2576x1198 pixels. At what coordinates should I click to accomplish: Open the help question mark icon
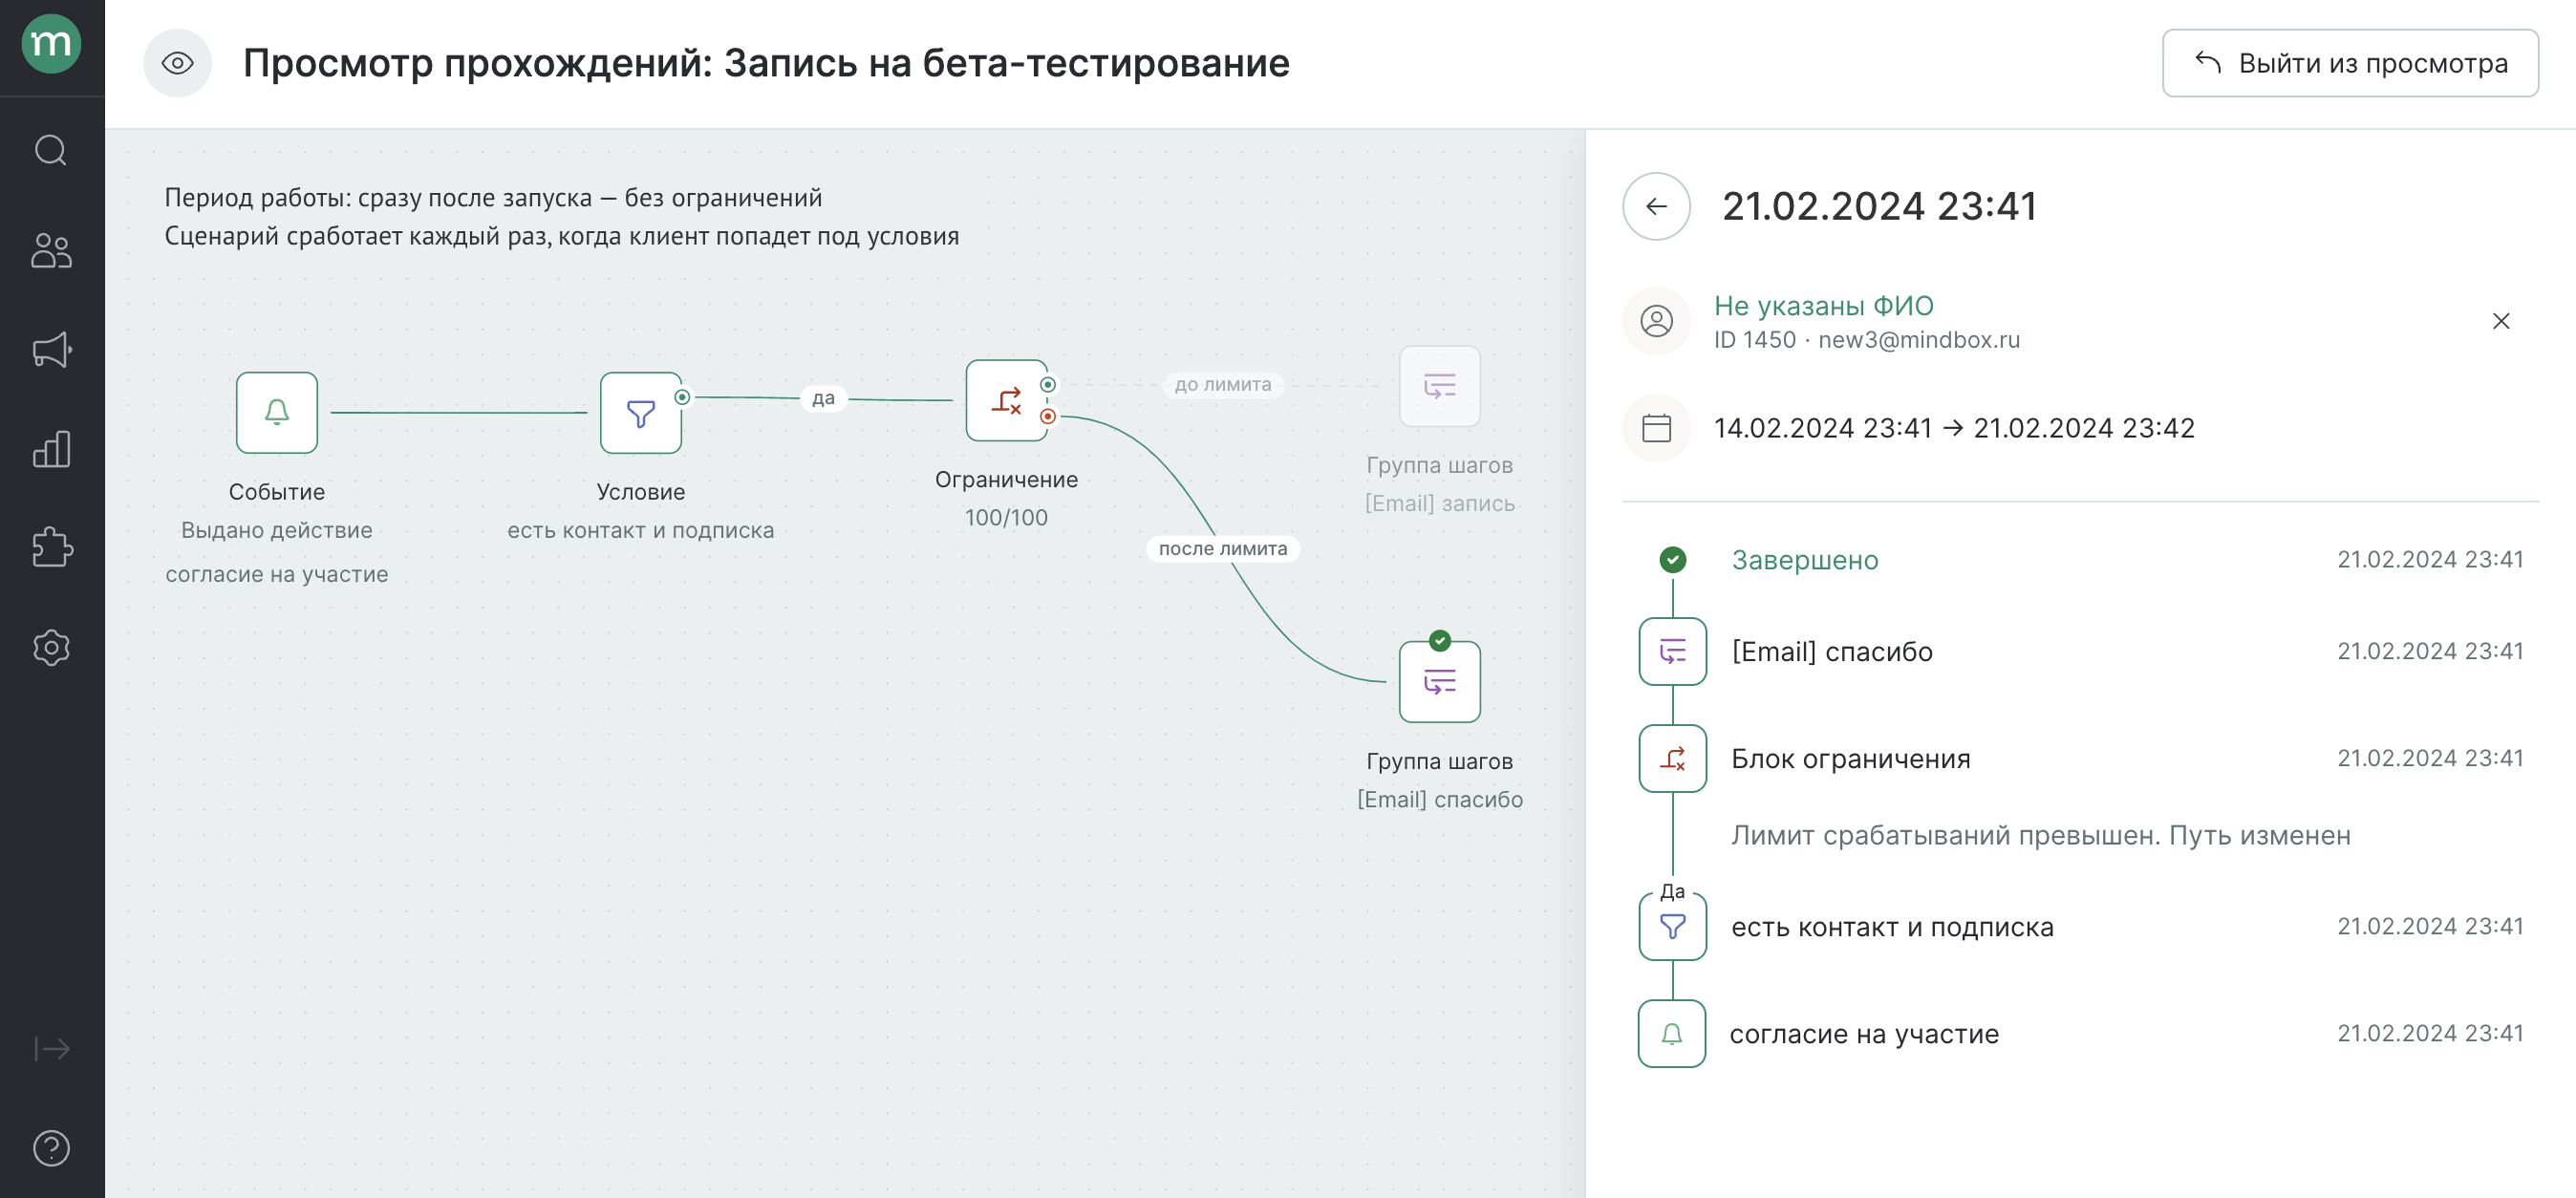tap(51, 1148)
